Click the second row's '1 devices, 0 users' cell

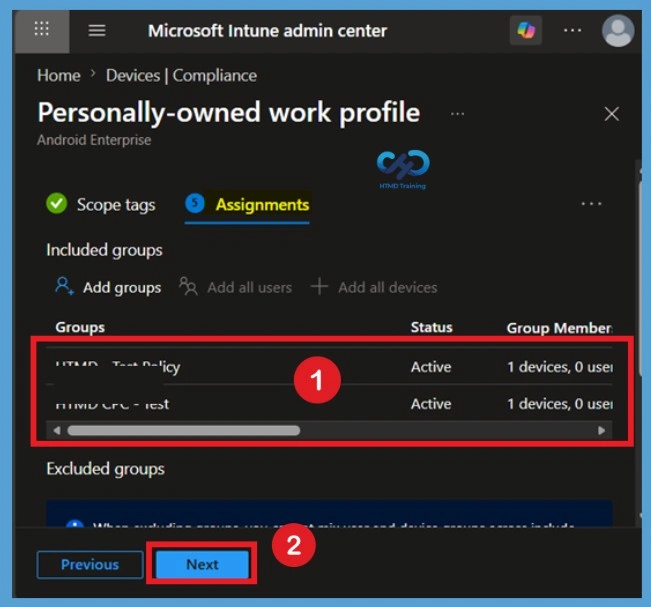[560, 404]
